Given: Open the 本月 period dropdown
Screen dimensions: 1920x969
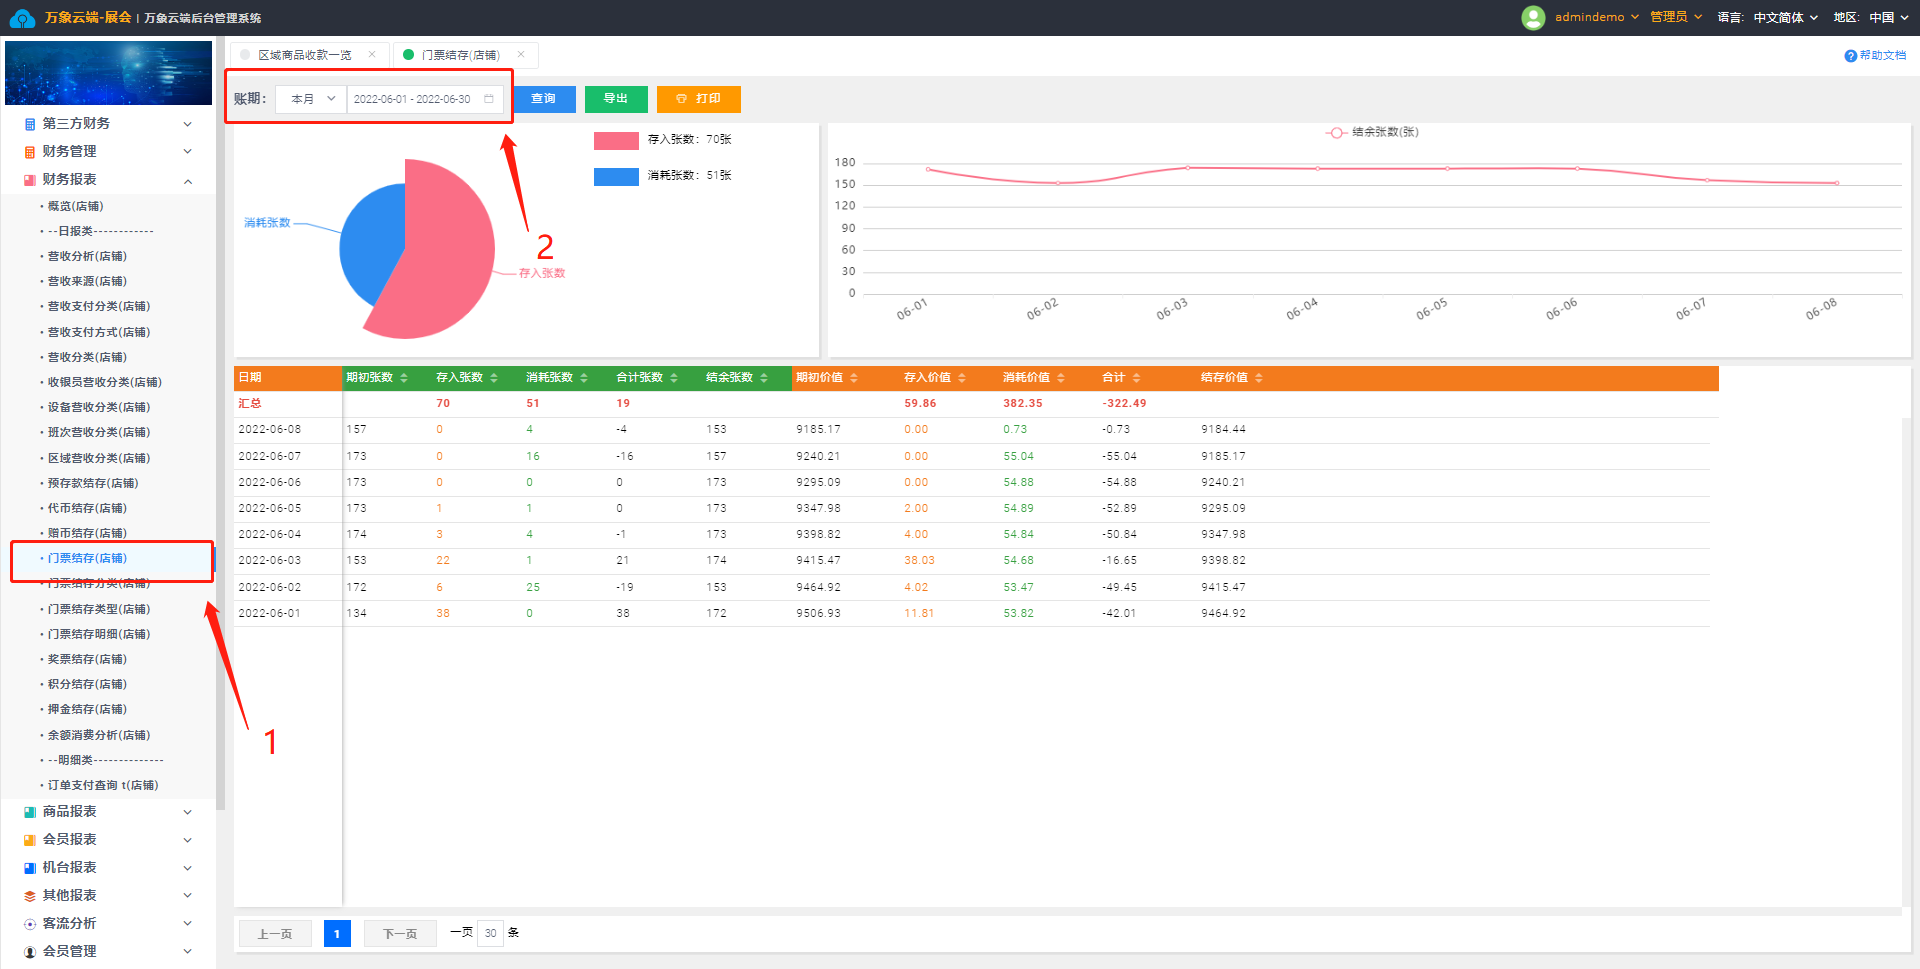Looking at the screenshot, I should [x=312, y=99].
